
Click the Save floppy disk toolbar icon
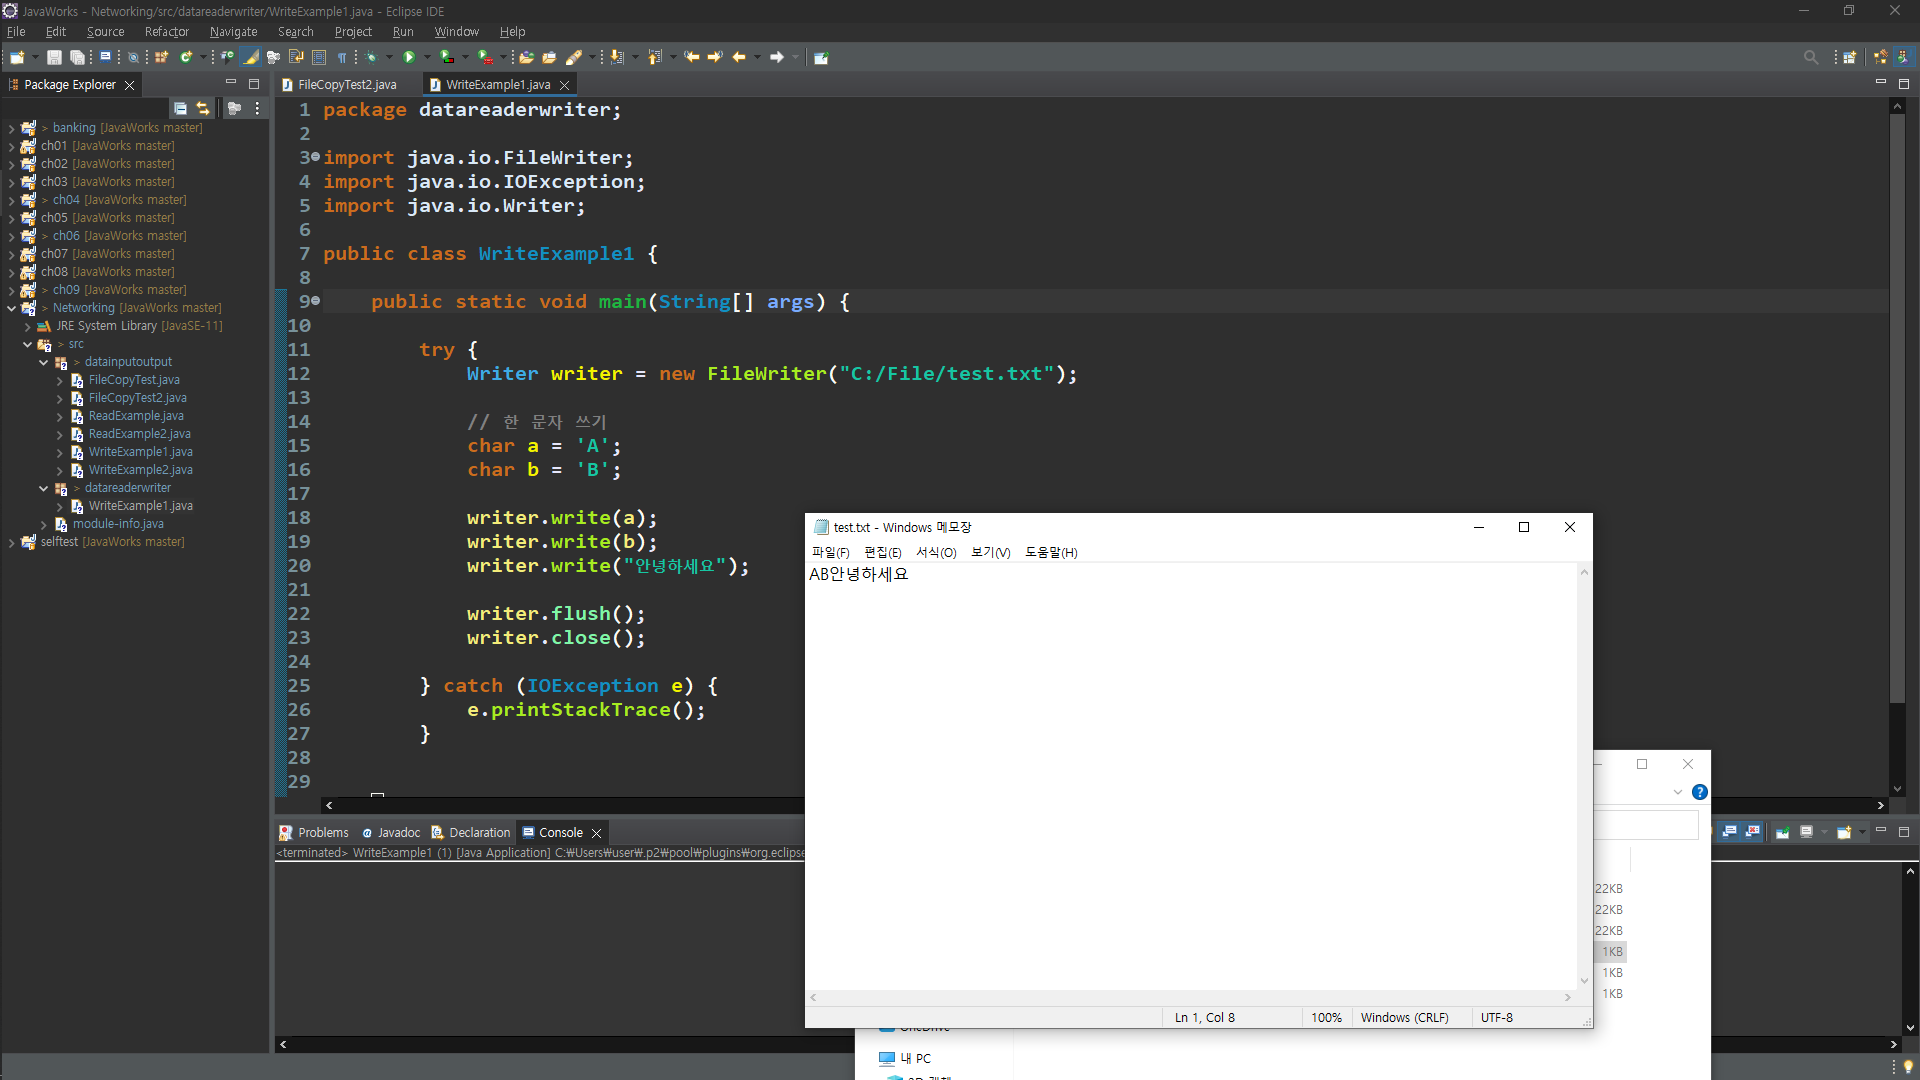click(54, 57)
